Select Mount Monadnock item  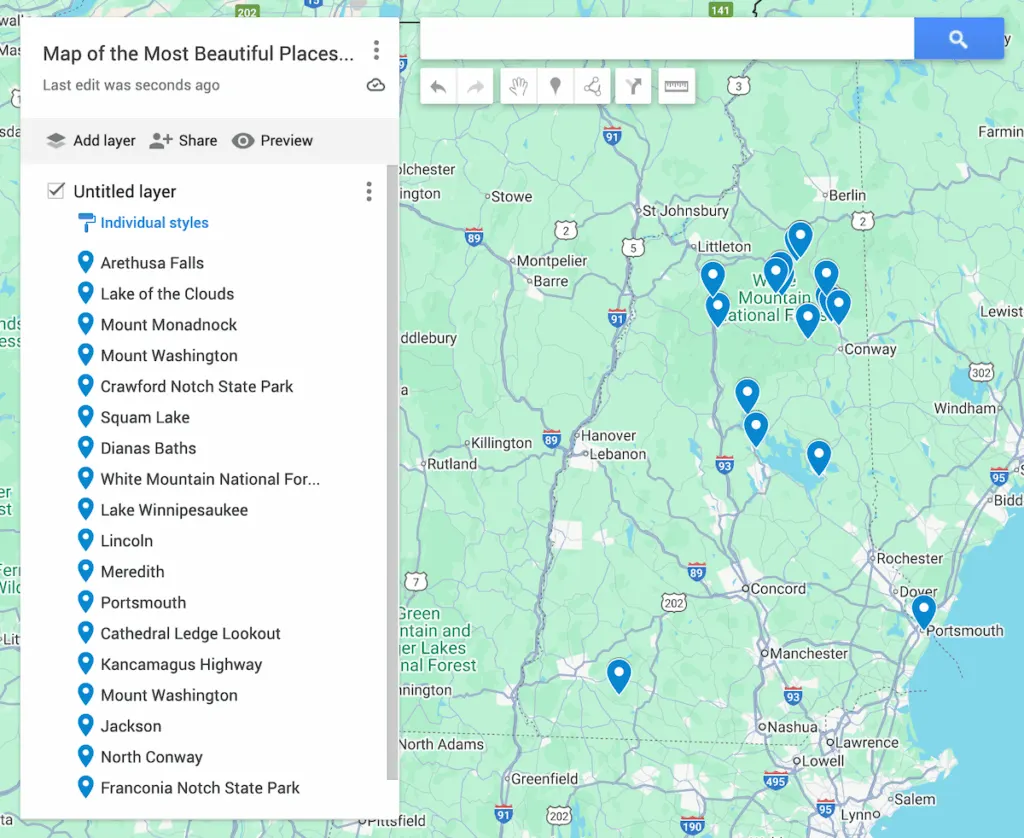(168, 325)
